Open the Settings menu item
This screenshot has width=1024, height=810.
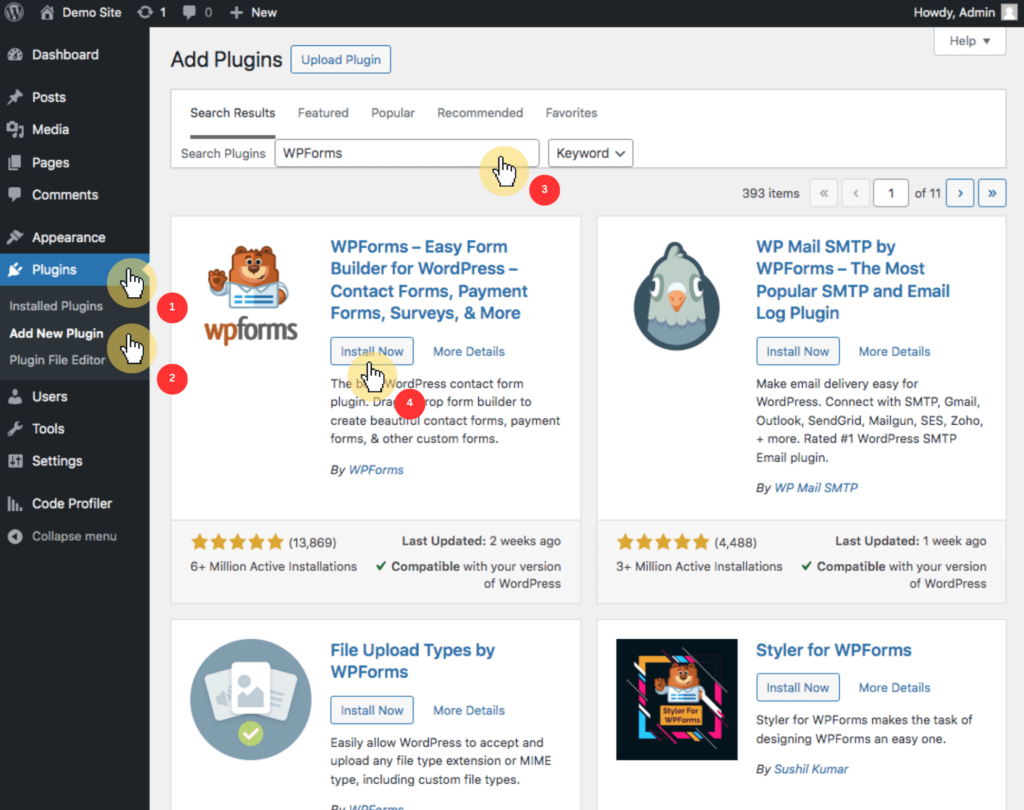[57, 461]
